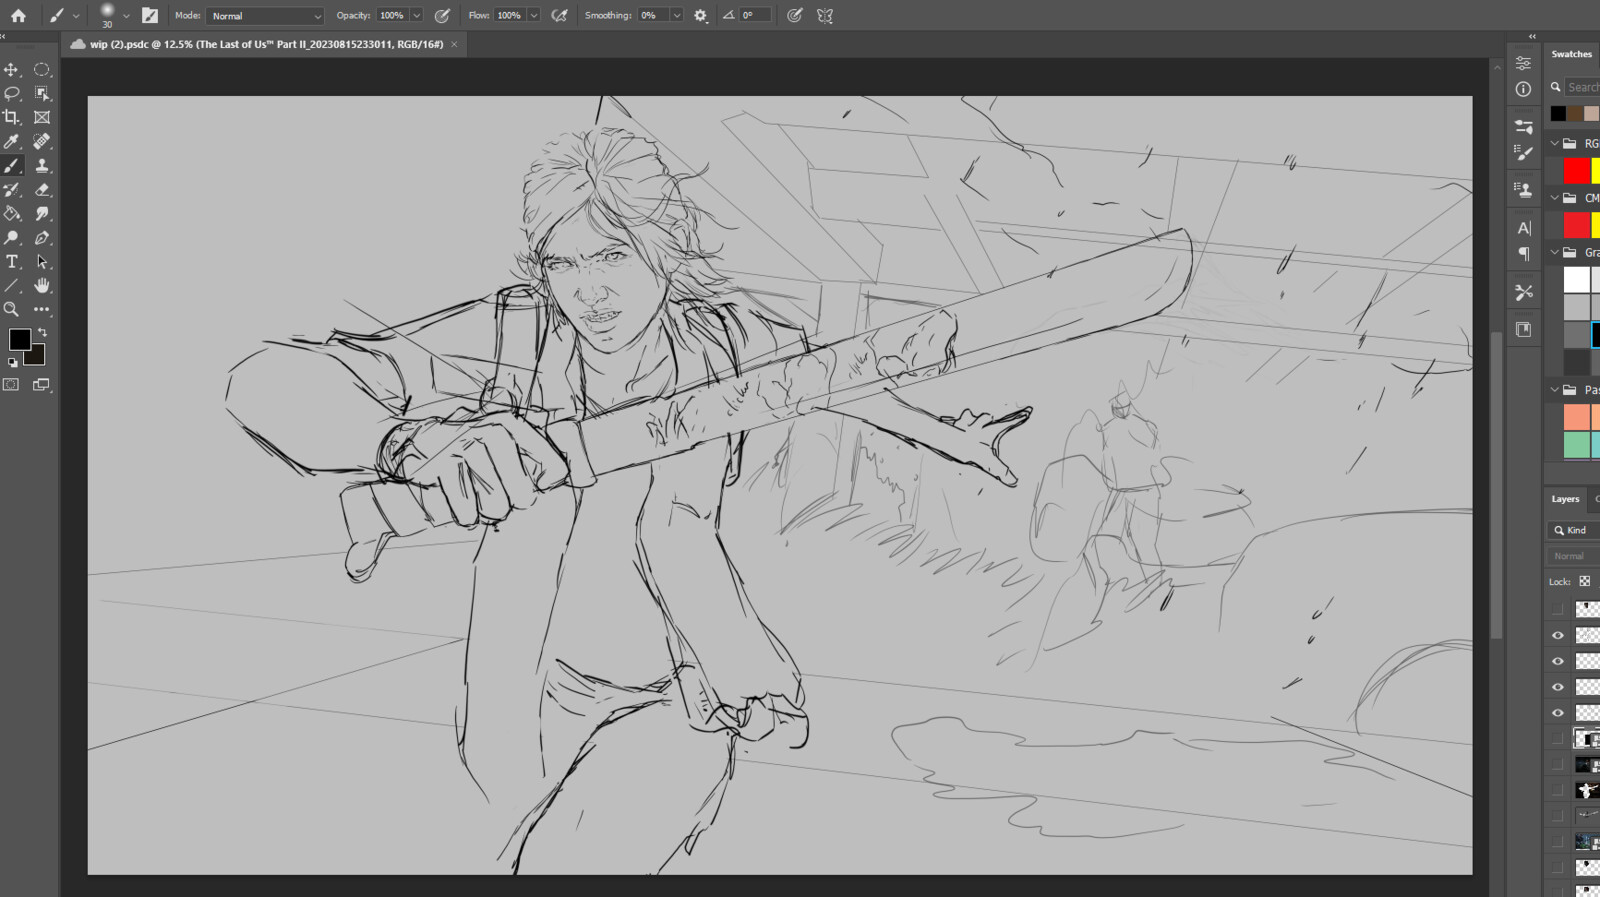This screenshot has height=897, width=1600.
Task: Click the brush angle input field
Action: point(755,16)
